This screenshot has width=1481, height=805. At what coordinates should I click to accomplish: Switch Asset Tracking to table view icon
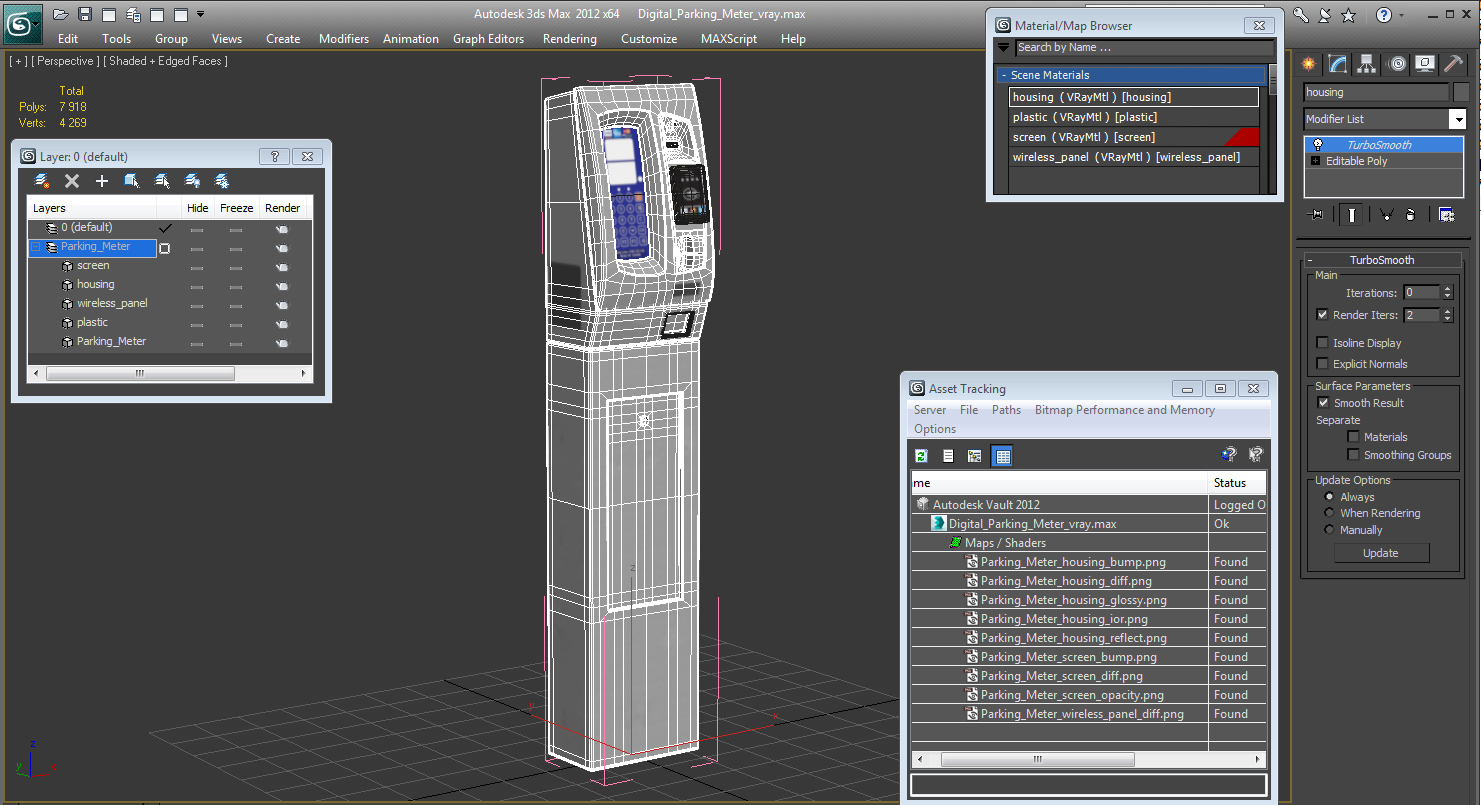point(1003,456)
